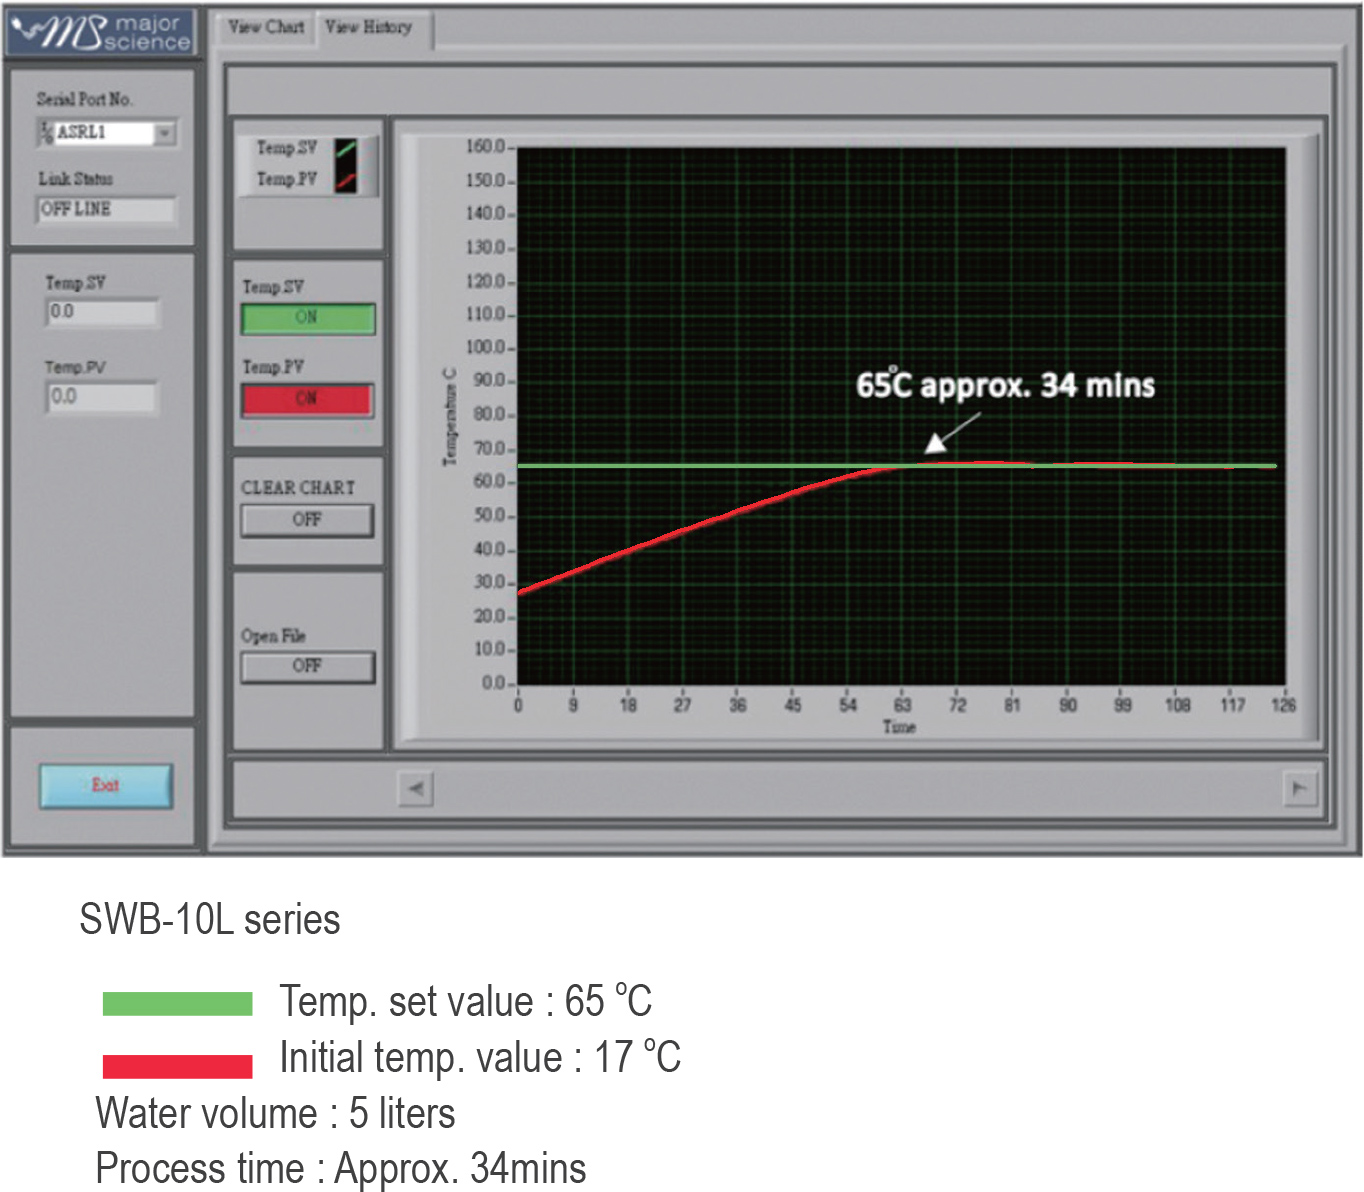The height and width of the screenshot is (1192, 1364).
Task: Click the Temp.SV value field in the left panel
Action: point(102,312)
